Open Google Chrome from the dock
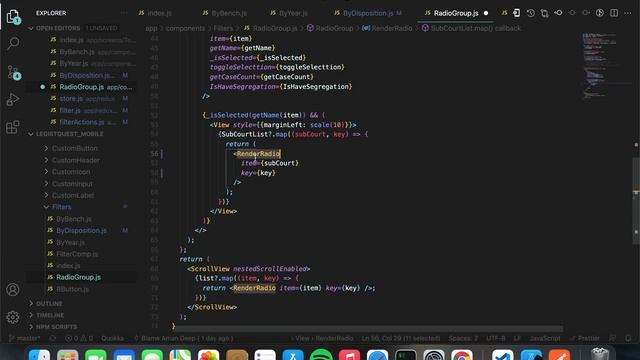 (462, 355)
